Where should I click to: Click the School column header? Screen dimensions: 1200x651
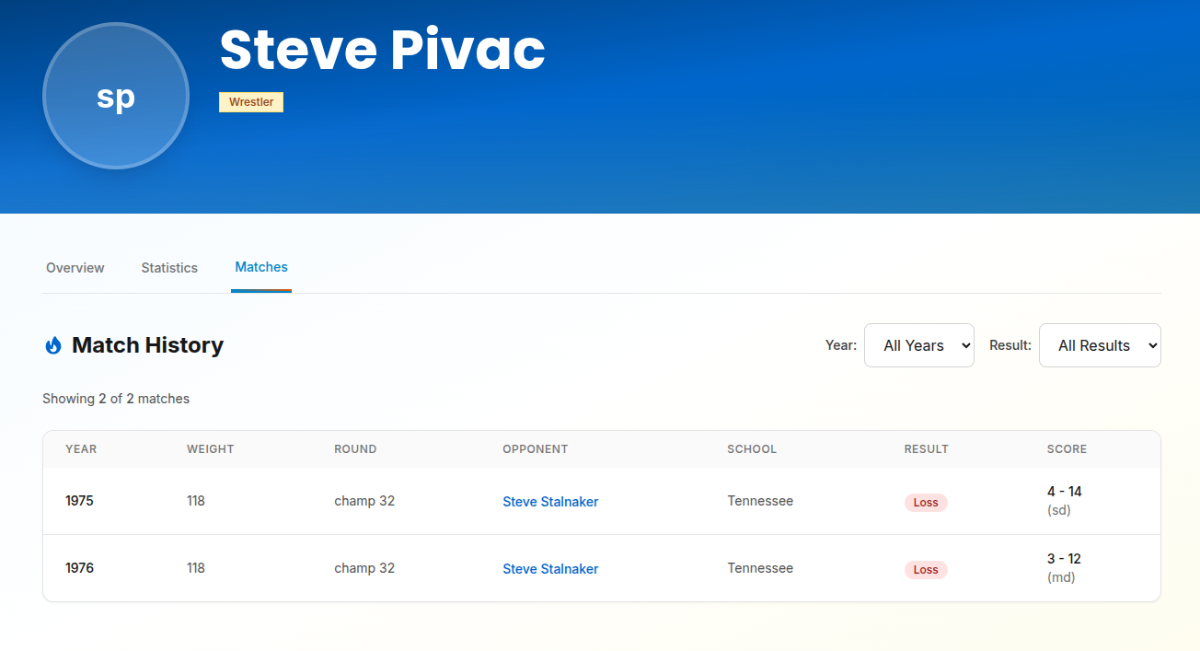pos(752,449)
